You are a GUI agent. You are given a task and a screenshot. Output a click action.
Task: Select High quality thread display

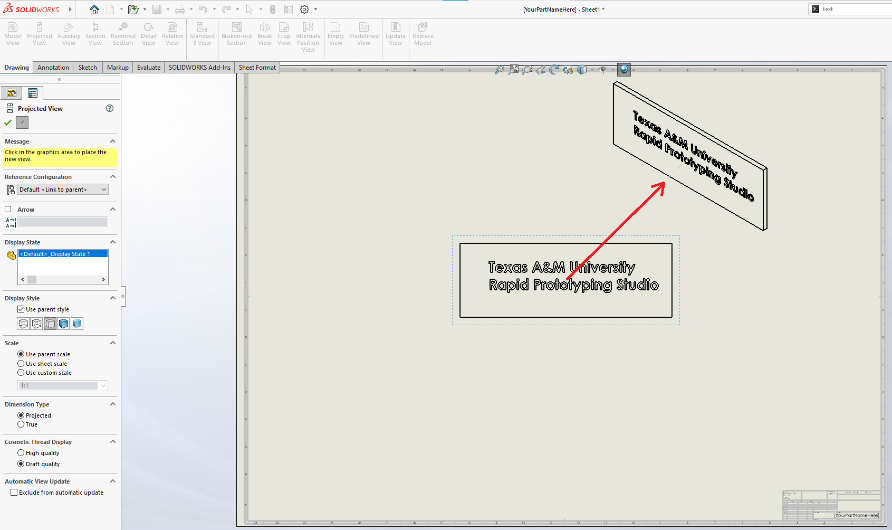pyautogui.click(x=21, y=452)
